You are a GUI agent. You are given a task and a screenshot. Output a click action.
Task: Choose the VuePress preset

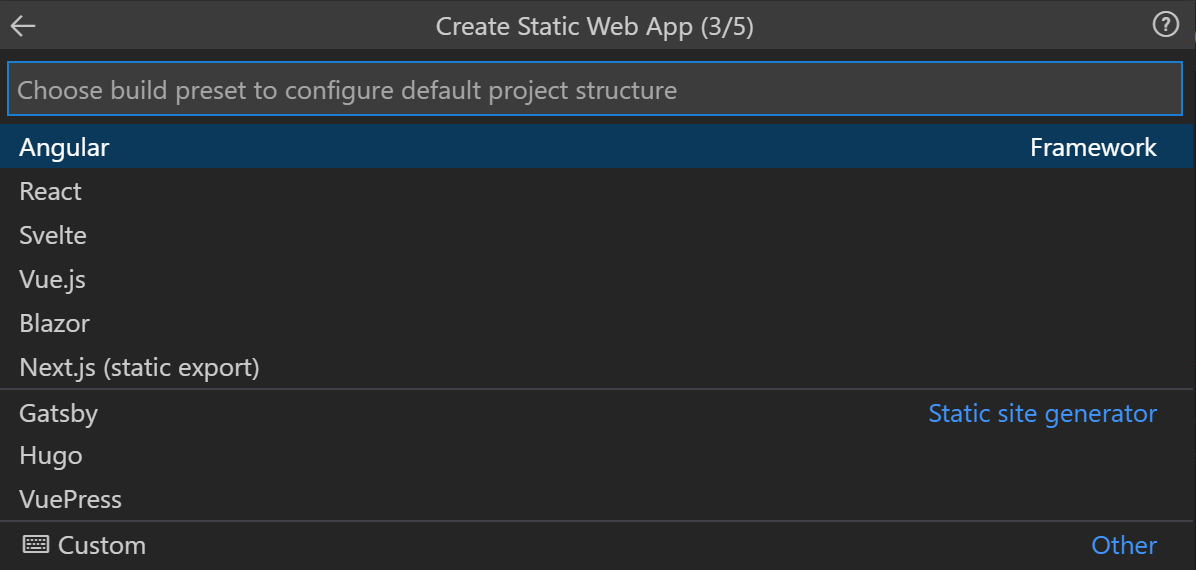point(595,500)
